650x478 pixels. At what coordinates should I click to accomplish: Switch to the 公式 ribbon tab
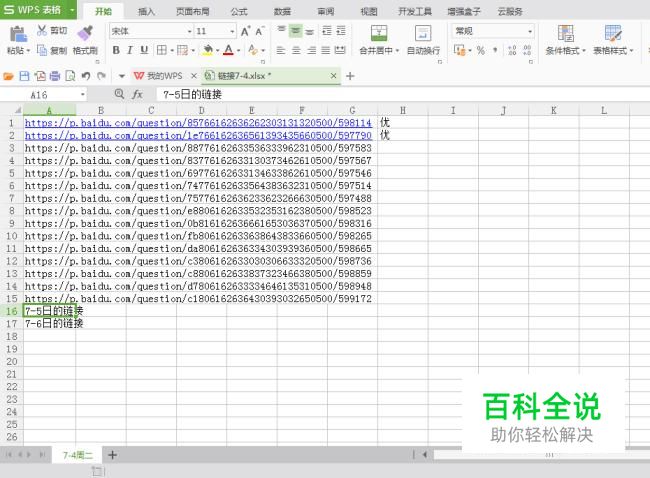point(239,11)
